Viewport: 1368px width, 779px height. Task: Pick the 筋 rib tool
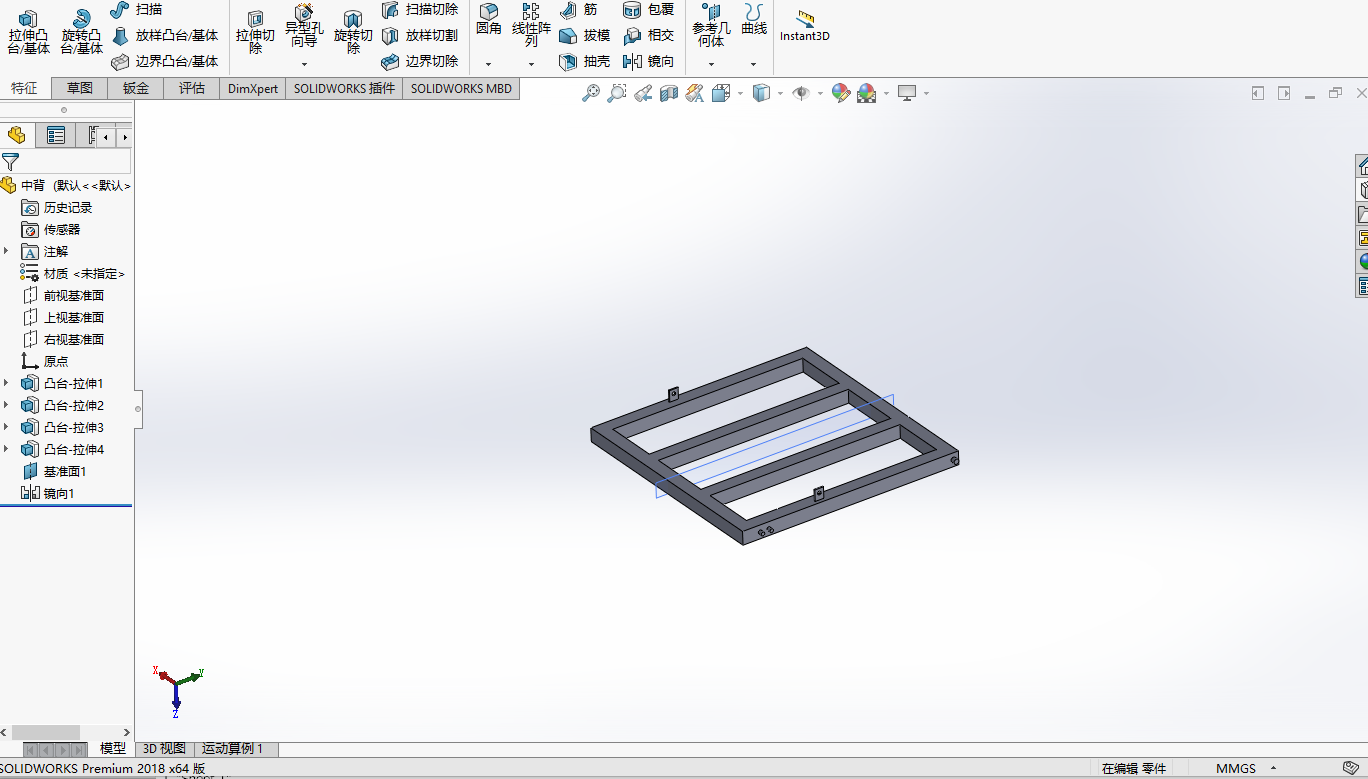(x=578, y=9)
